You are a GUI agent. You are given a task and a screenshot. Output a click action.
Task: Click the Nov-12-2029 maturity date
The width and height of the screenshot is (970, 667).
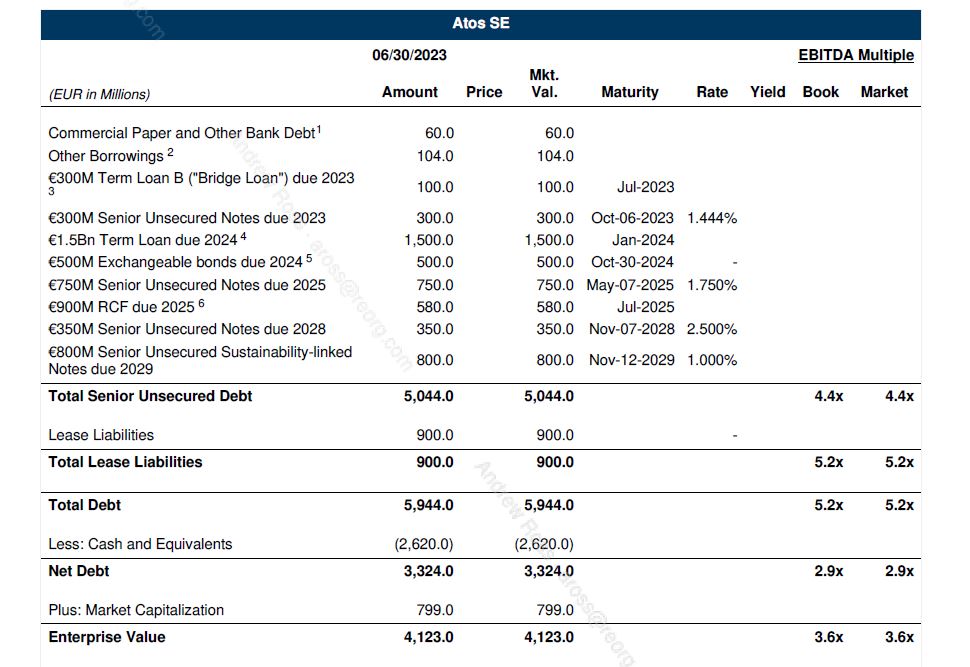(x=632, y=360)
